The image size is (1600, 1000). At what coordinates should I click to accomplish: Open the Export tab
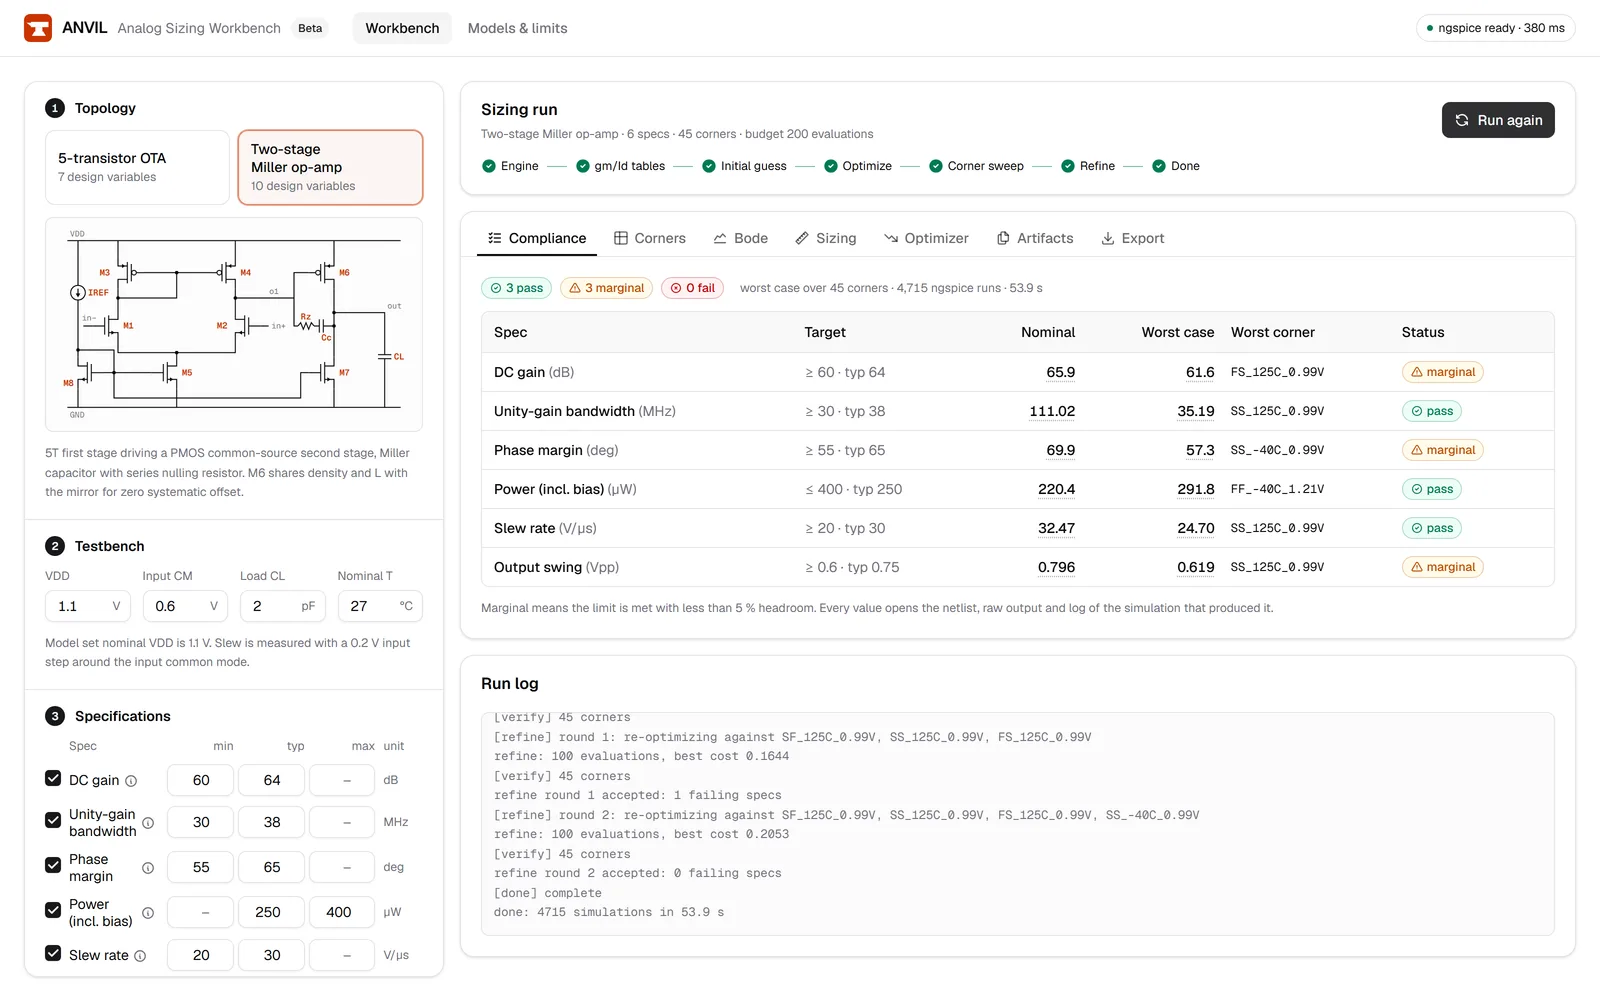(1133, 238)
